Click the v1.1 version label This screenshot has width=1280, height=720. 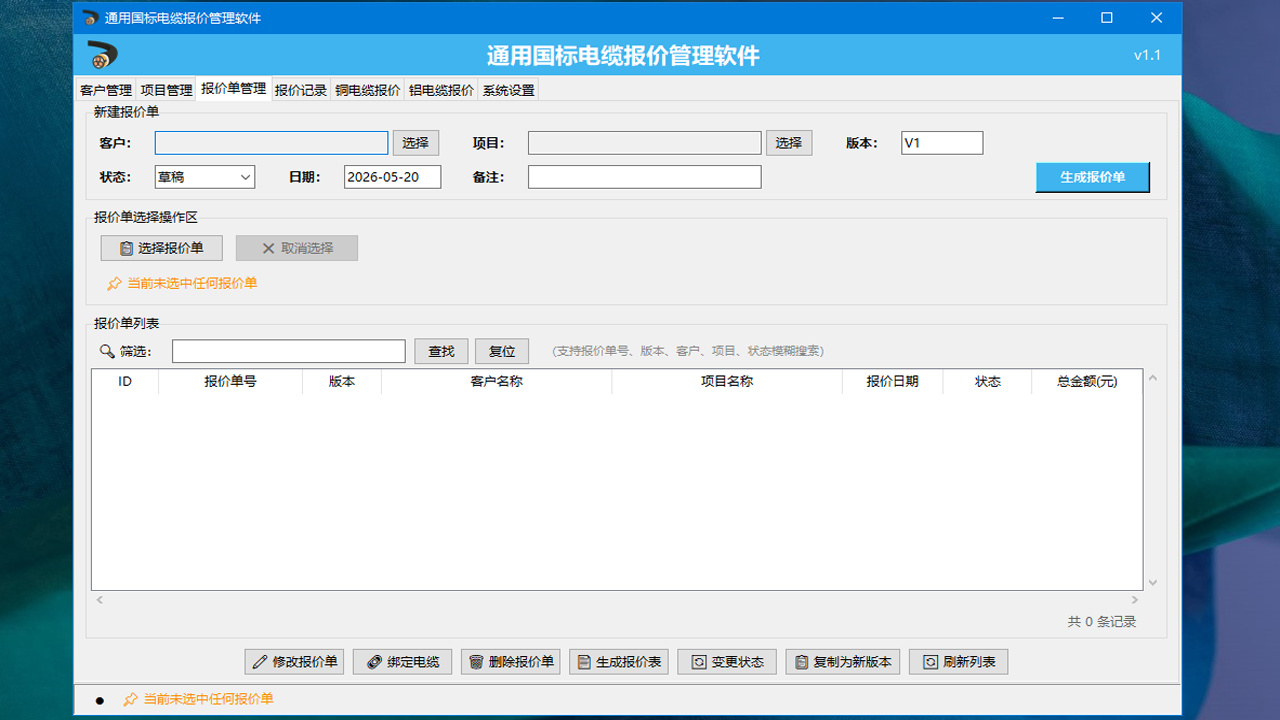pyautogui.click(x=1147, y=55)
